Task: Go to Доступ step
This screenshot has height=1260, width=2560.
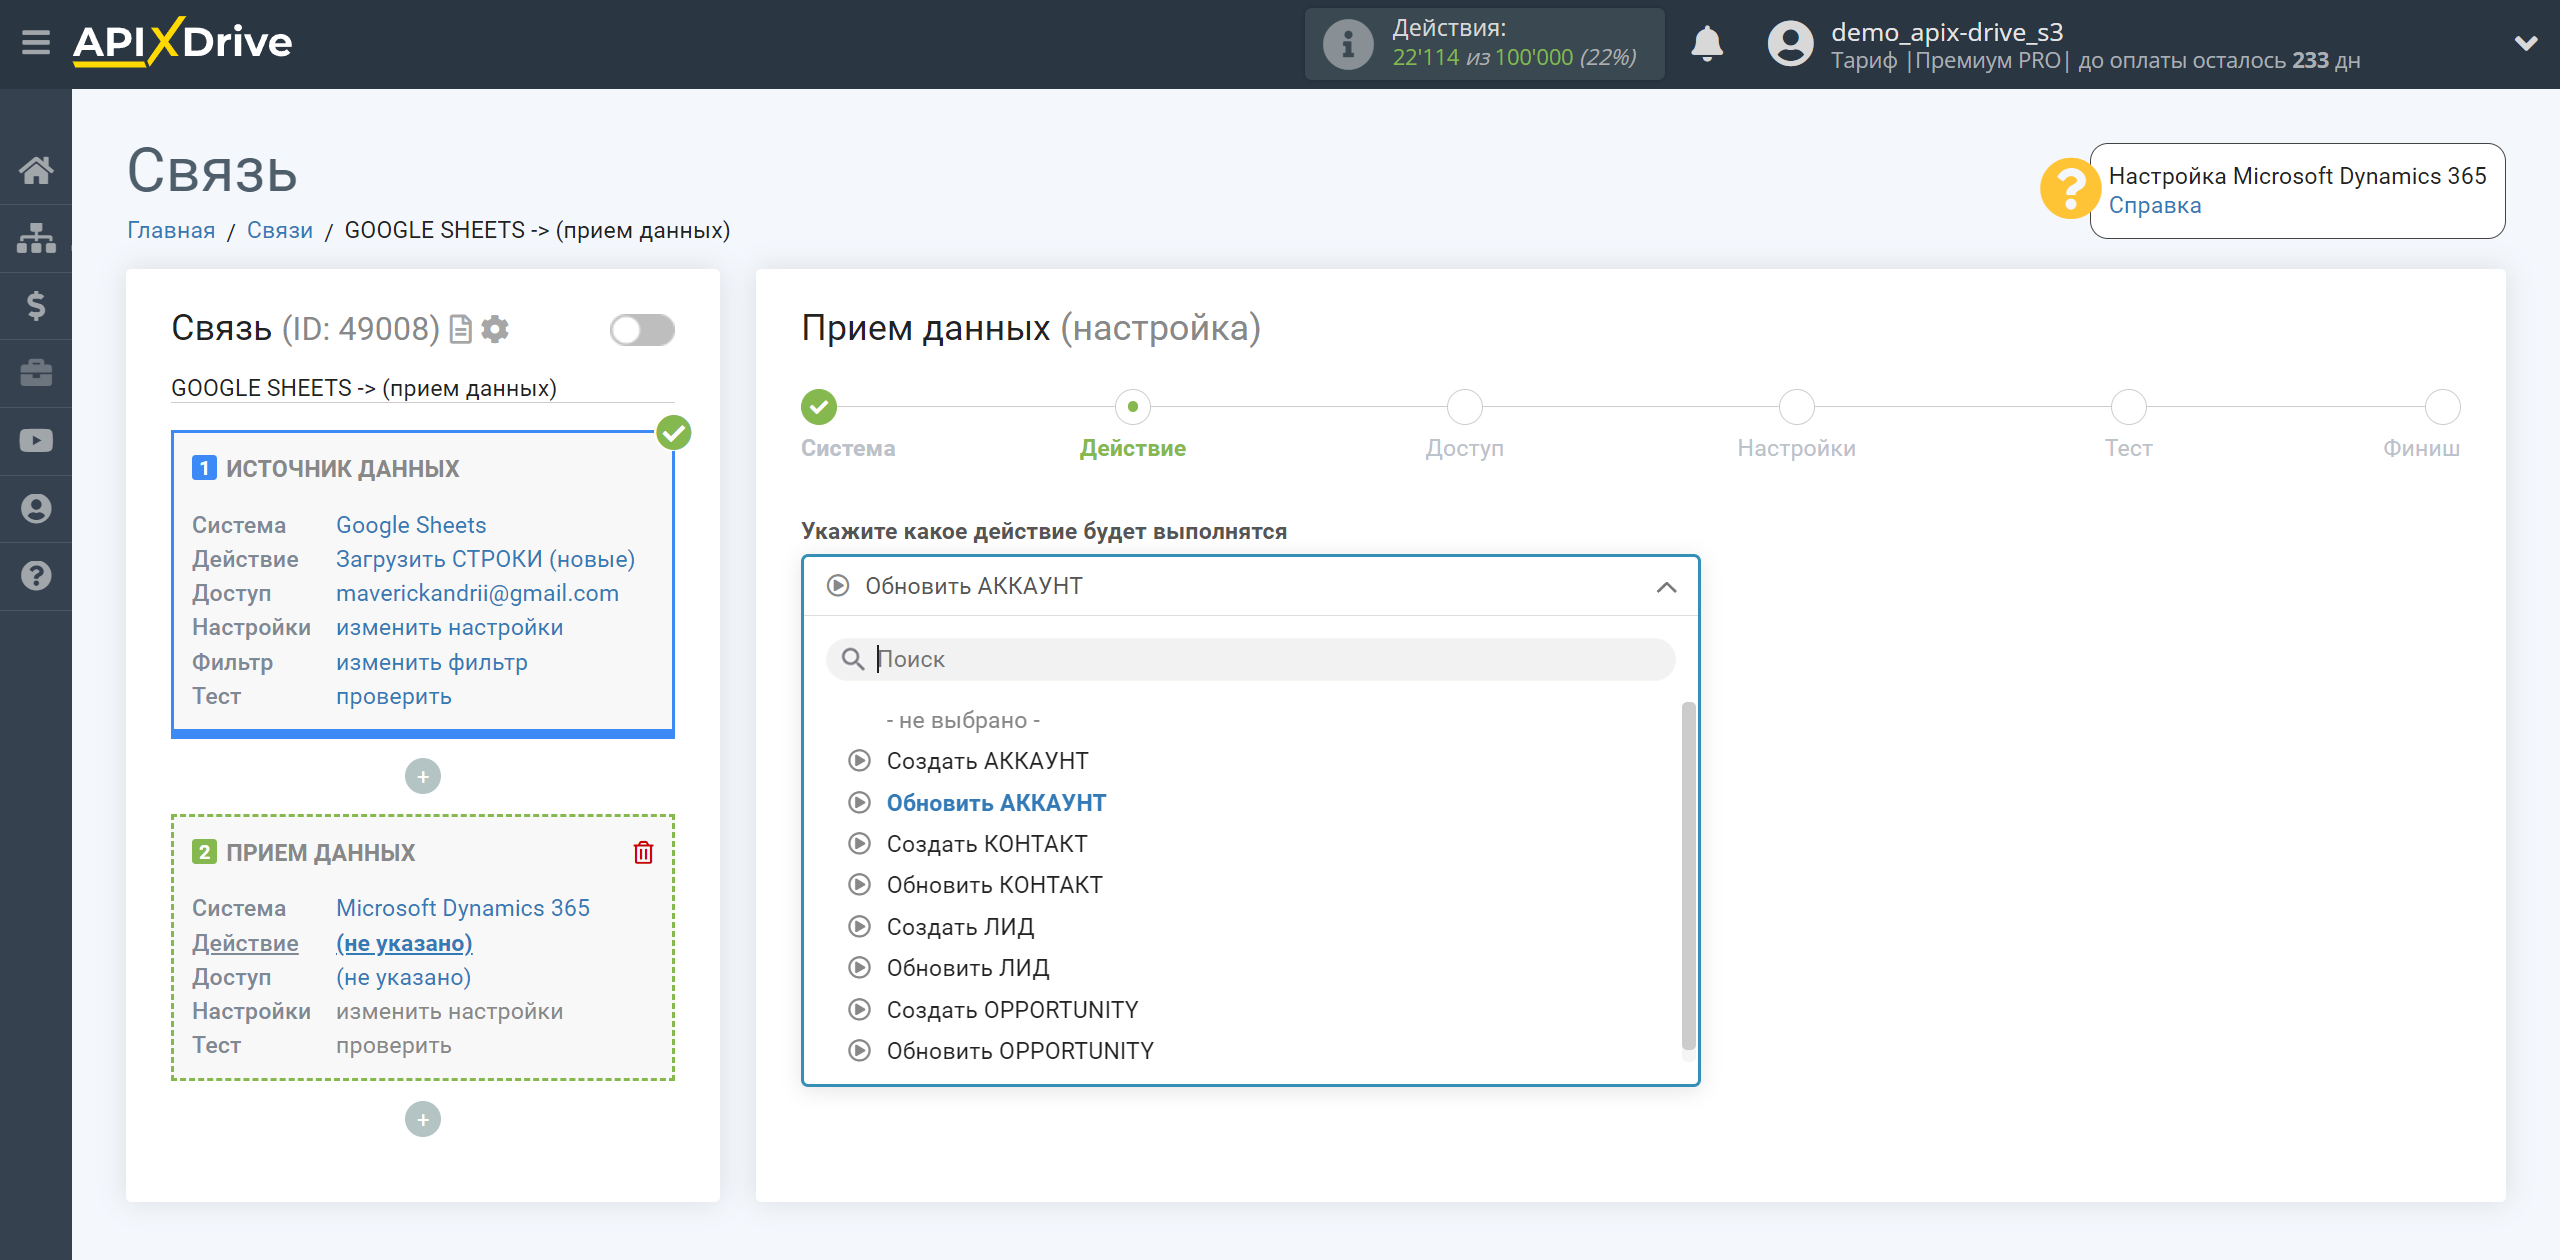Action: click(x=1464, y=407)
